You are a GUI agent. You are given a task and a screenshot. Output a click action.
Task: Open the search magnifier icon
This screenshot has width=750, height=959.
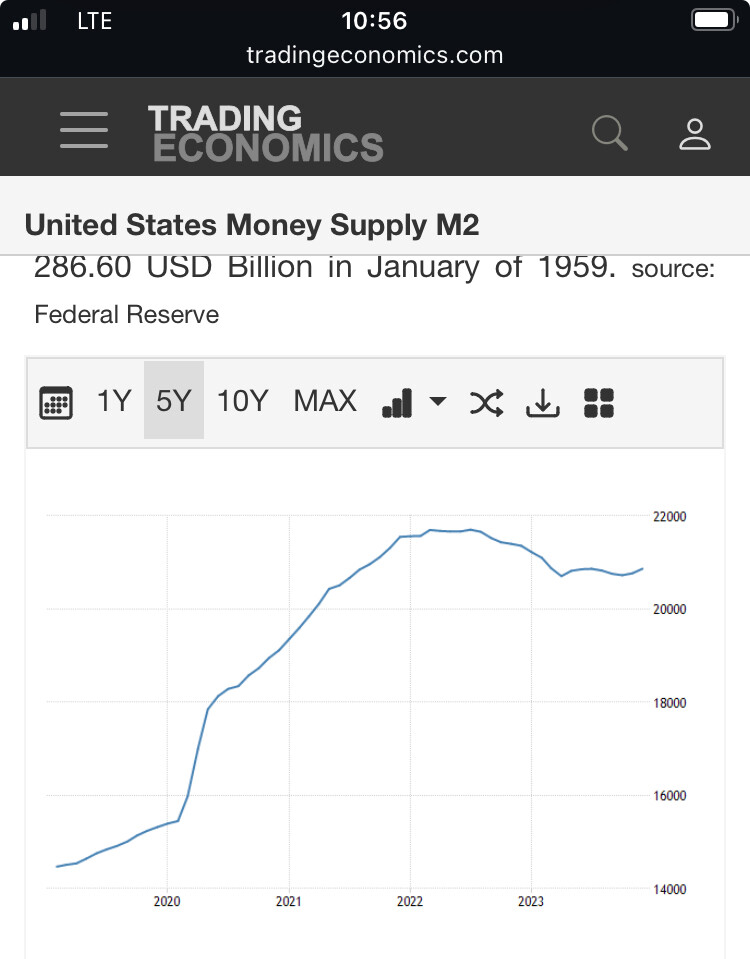pos(609,133)
